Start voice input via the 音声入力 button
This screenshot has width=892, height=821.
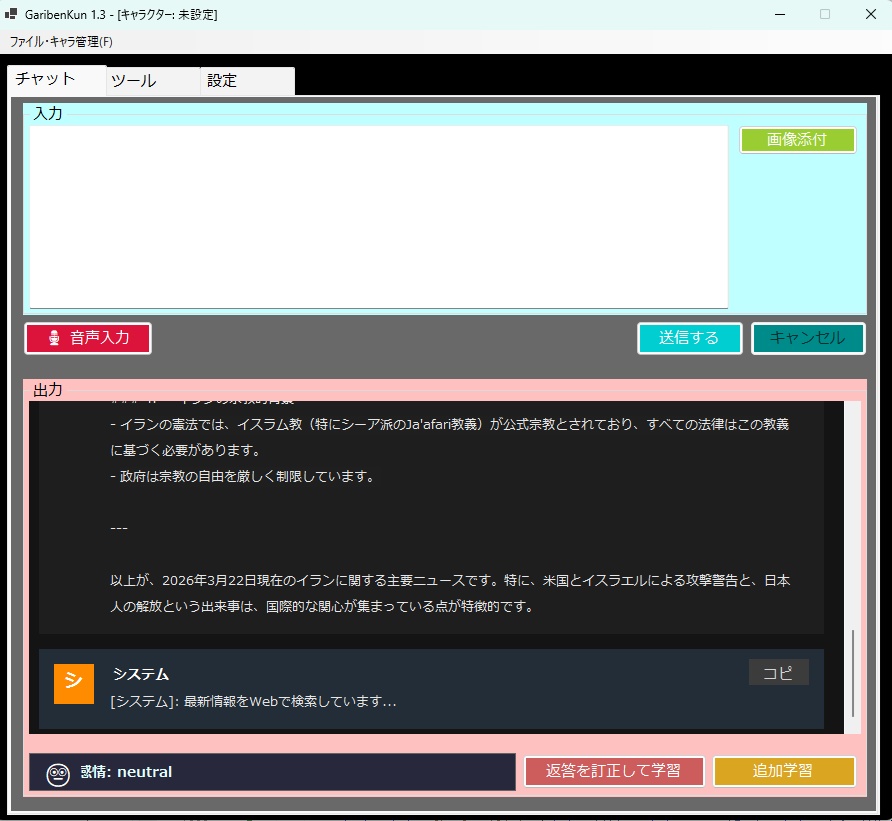87,338
